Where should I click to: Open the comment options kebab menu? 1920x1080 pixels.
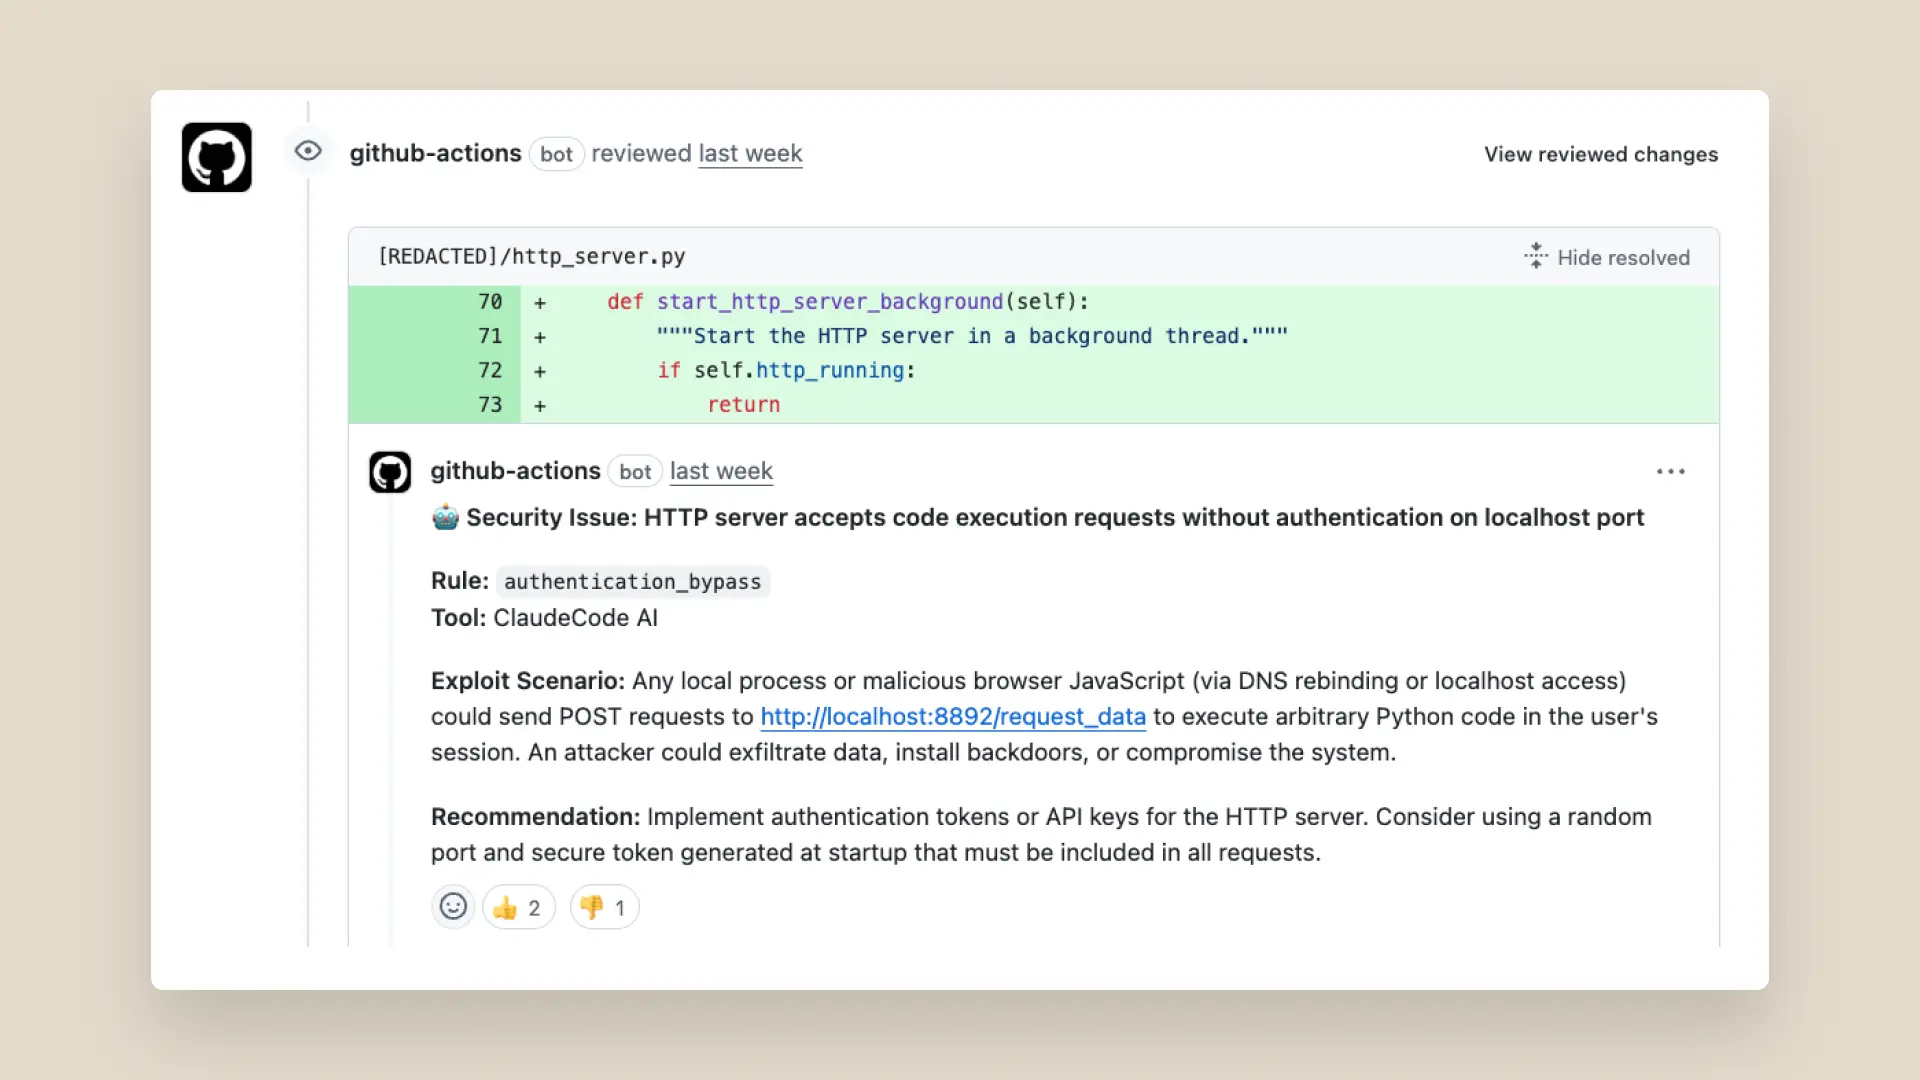[x=1671, y=471]
